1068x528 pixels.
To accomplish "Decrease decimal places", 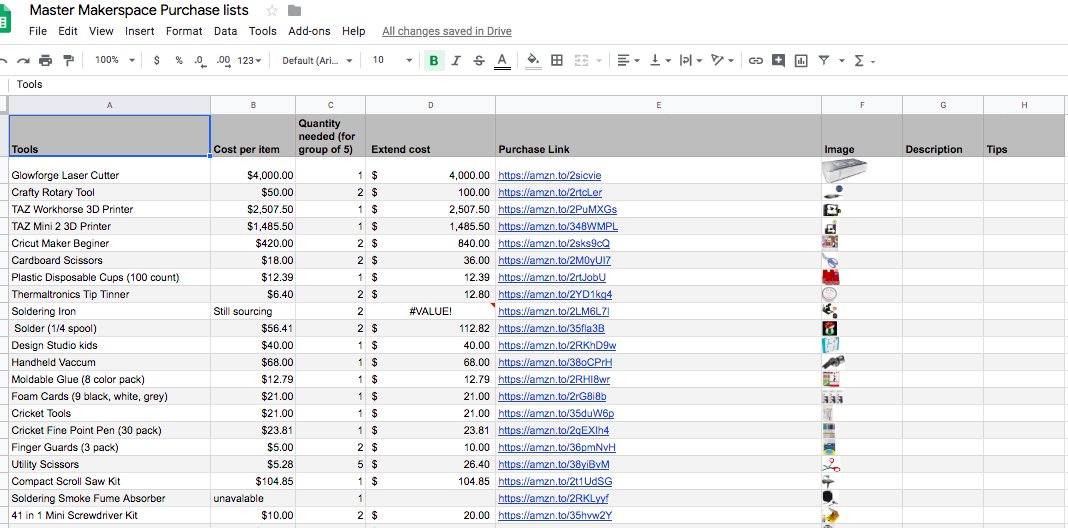I will (x=200, y=61).
